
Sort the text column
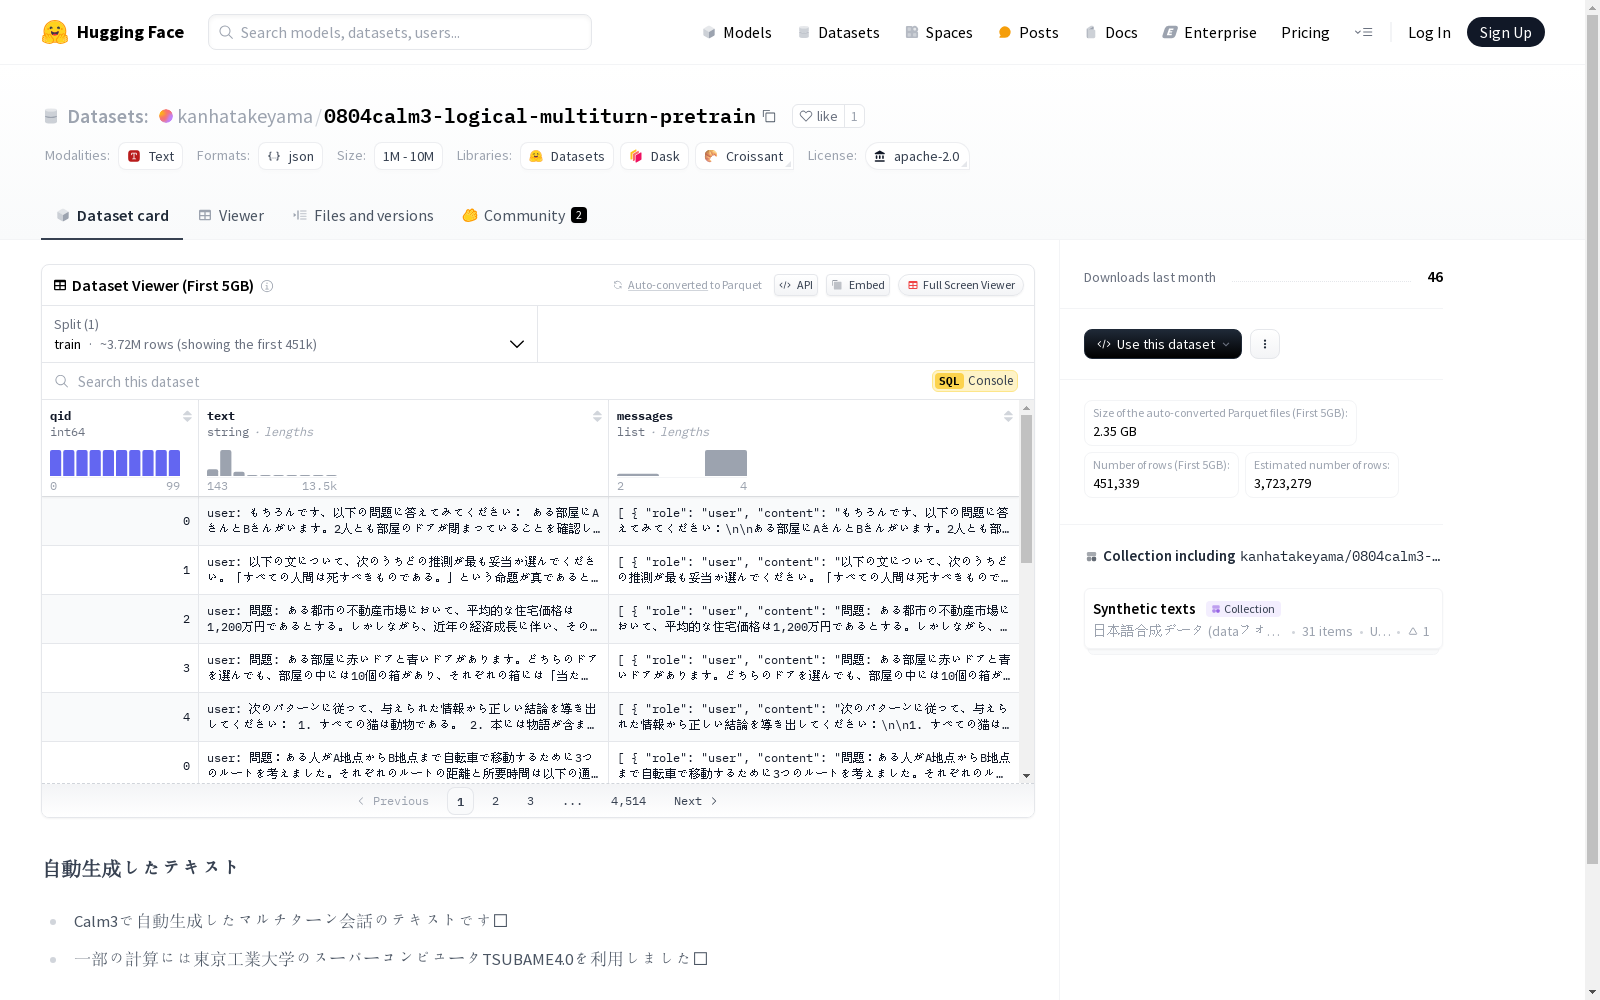click(x=597, y=416)
